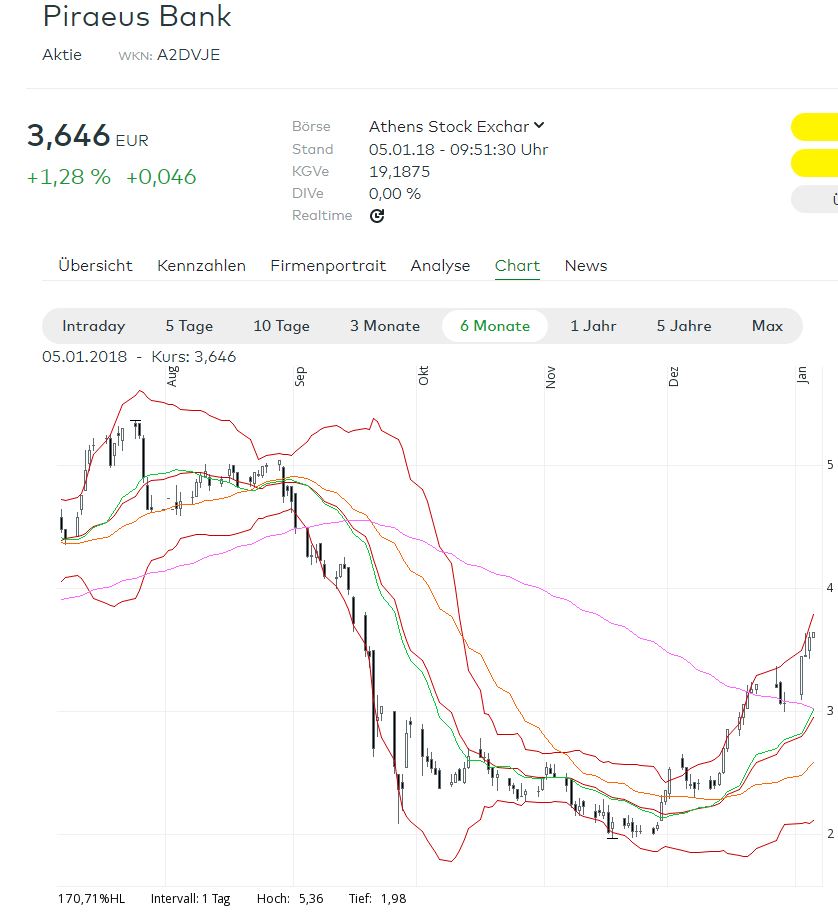Screen dimensions: 838x915
Task: Click the Tief: 1,98 value
Action: coord(378,899)
